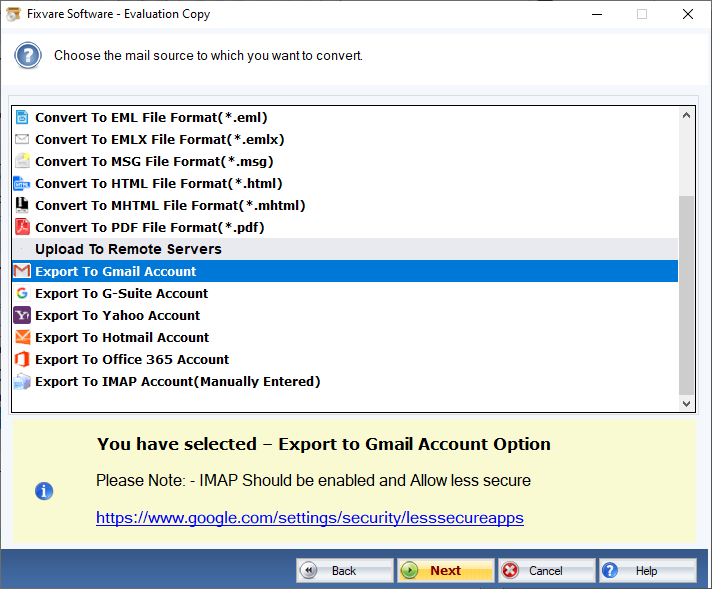This screenshot has width=712, height=589.
Task: Proceed with the Next button
Action: (445, 570)
